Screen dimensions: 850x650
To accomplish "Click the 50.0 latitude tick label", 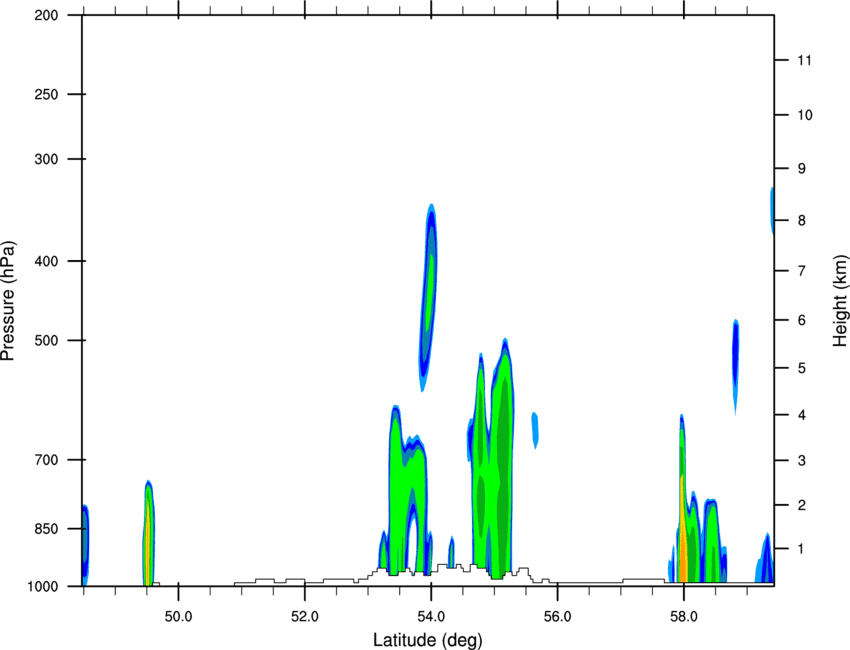I will point(178,617).
